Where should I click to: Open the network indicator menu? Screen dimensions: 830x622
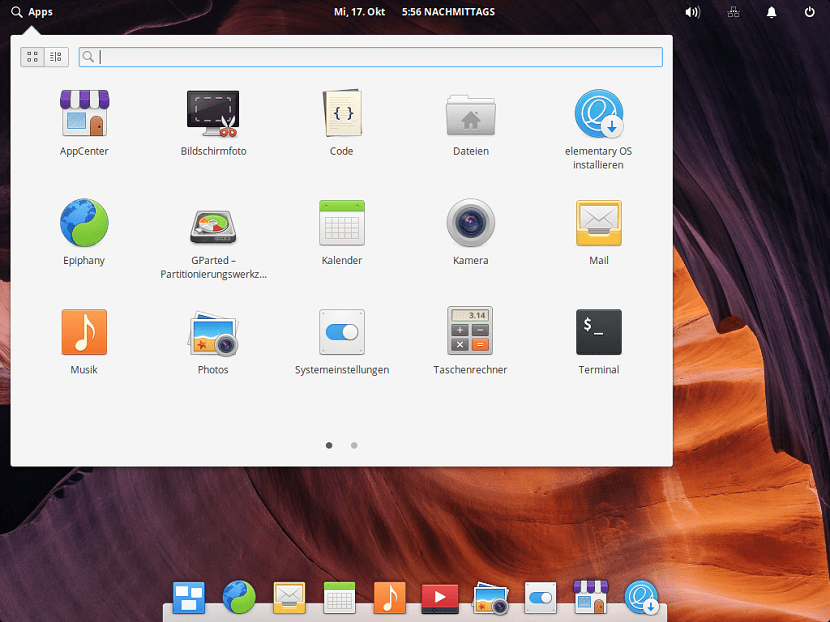[733, 12]
